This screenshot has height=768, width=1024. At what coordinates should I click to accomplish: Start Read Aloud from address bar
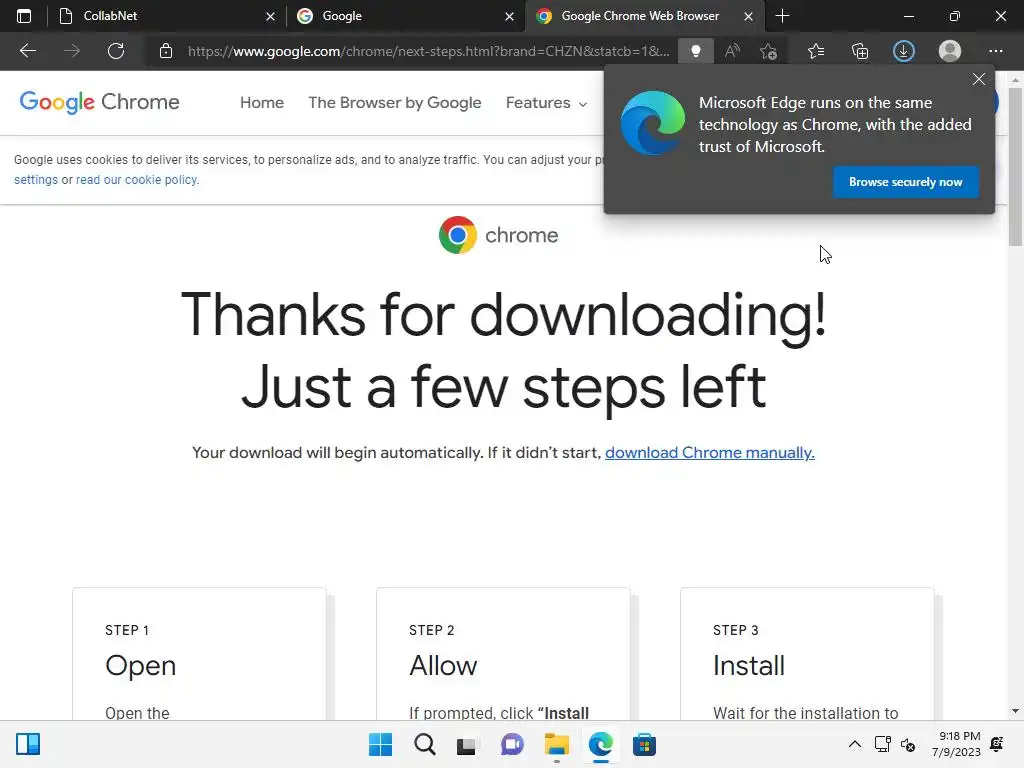click(x=732, y=51)
